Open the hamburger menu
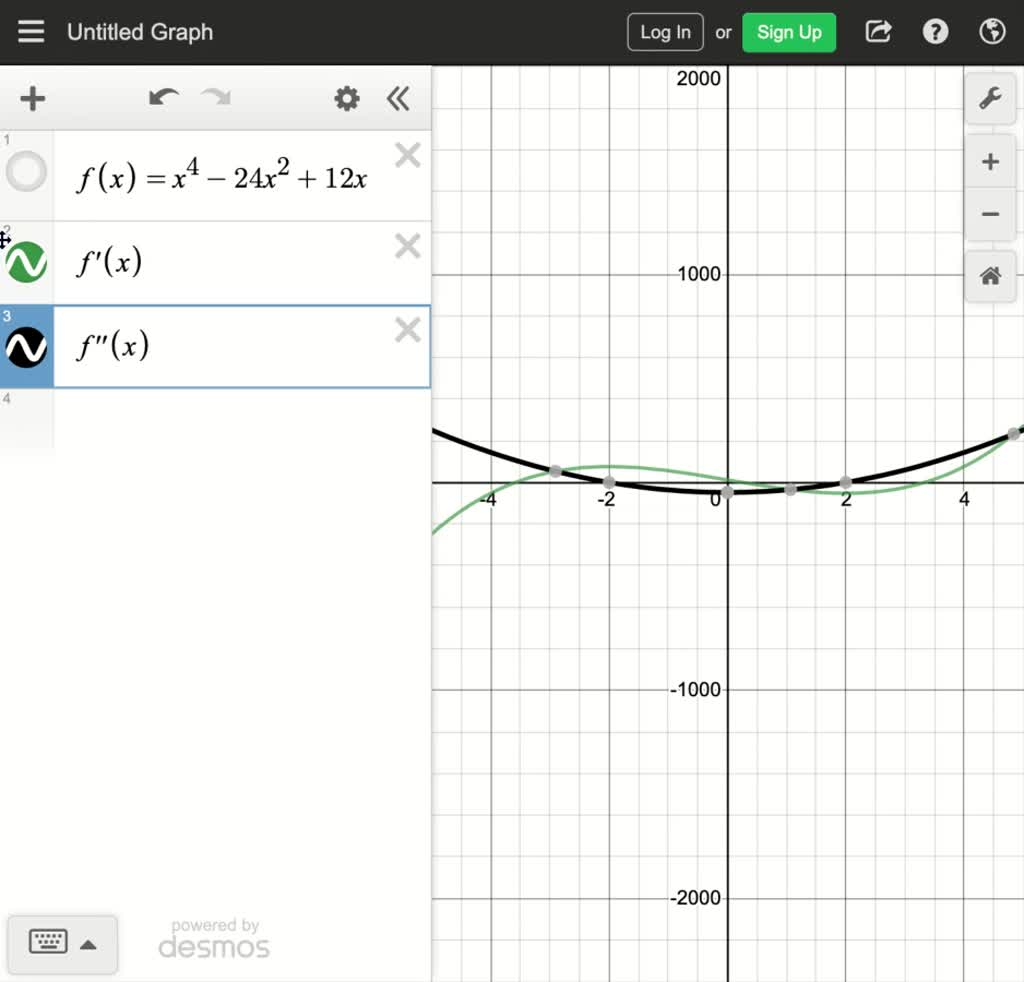This screenshot has width=1024, height=982. click(31, 31)
